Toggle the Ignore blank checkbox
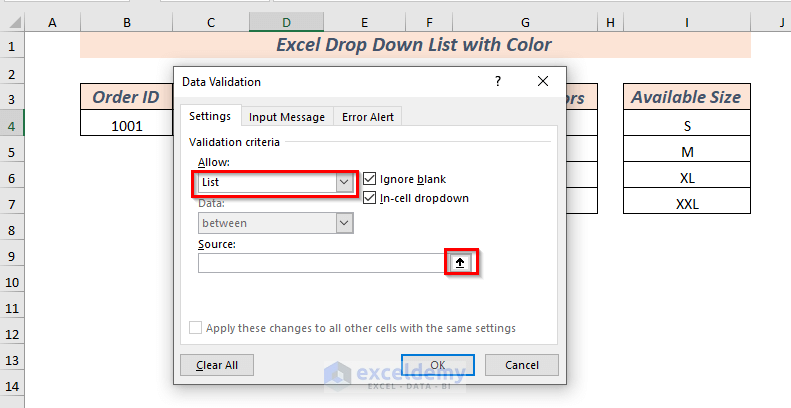The image size is (791, 408). click(371, 179)
